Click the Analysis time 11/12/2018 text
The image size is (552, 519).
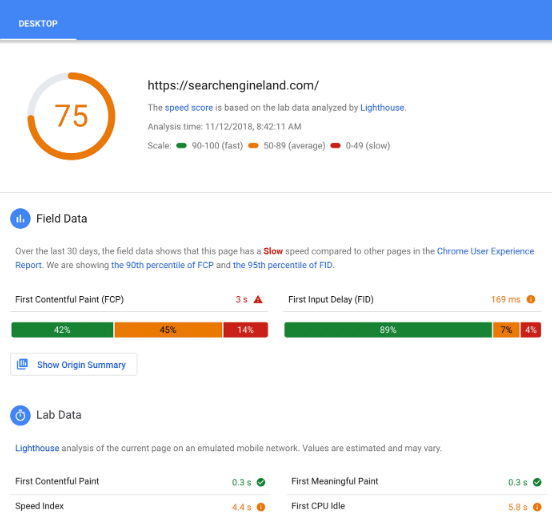pyautogui.click(x=224, y=127)
